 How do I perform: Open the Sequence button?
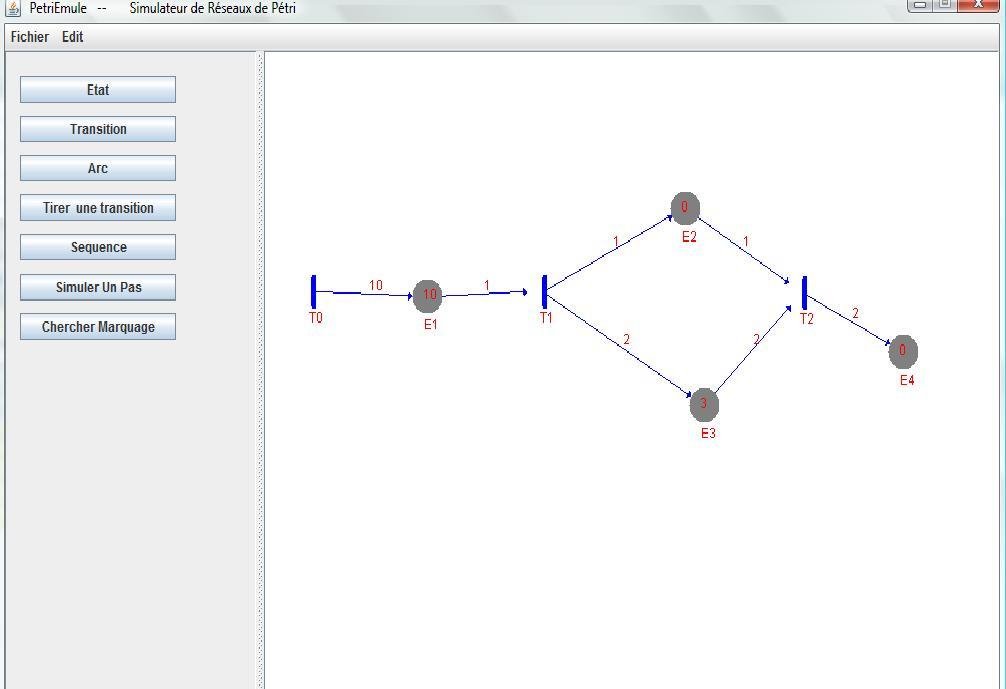(x=98, y=247)
